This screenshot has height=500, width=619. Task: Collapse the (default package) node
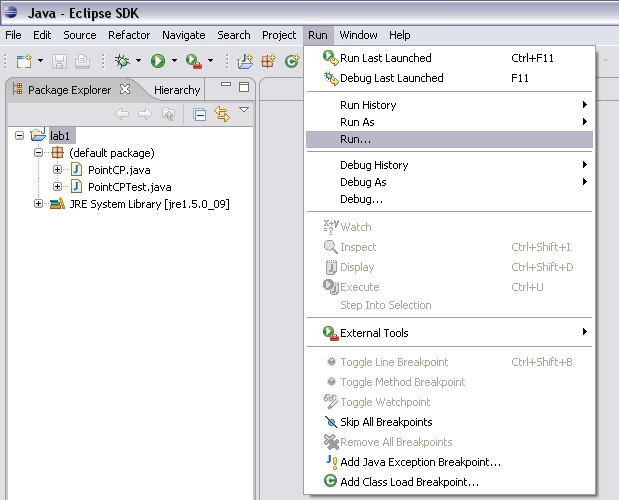[x=38, y=152]
